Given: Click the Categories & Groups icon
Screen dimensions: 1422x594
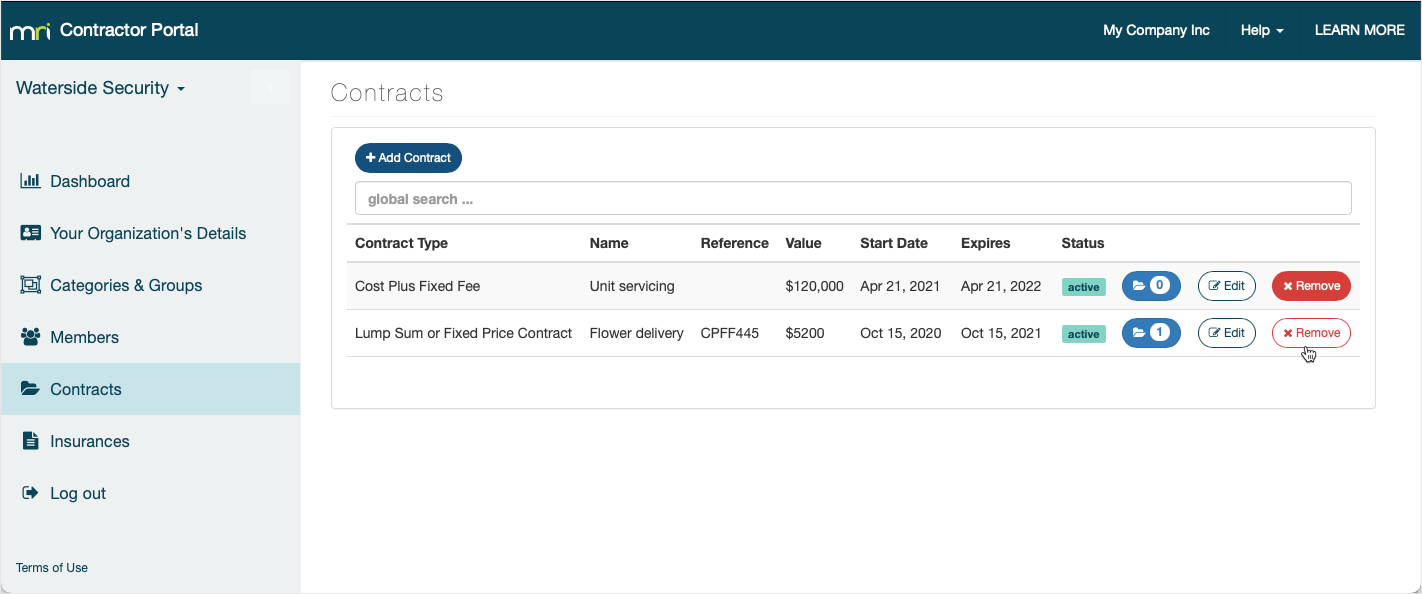Looking at the screenshot, I should click(30, 285).
